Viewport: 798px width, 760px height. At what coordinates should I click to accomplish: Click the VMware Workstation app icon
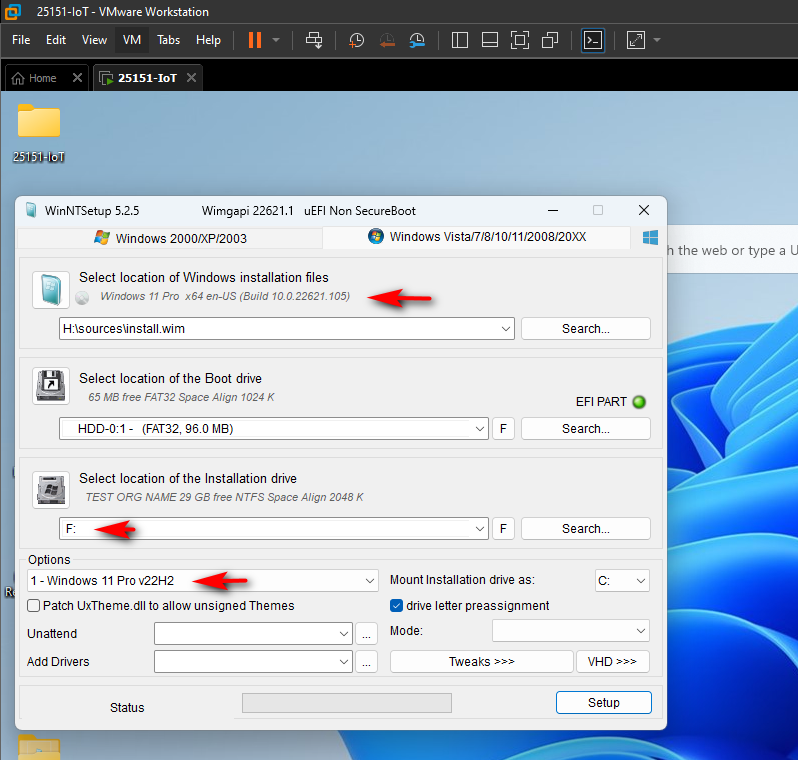[x=13, y=11]
